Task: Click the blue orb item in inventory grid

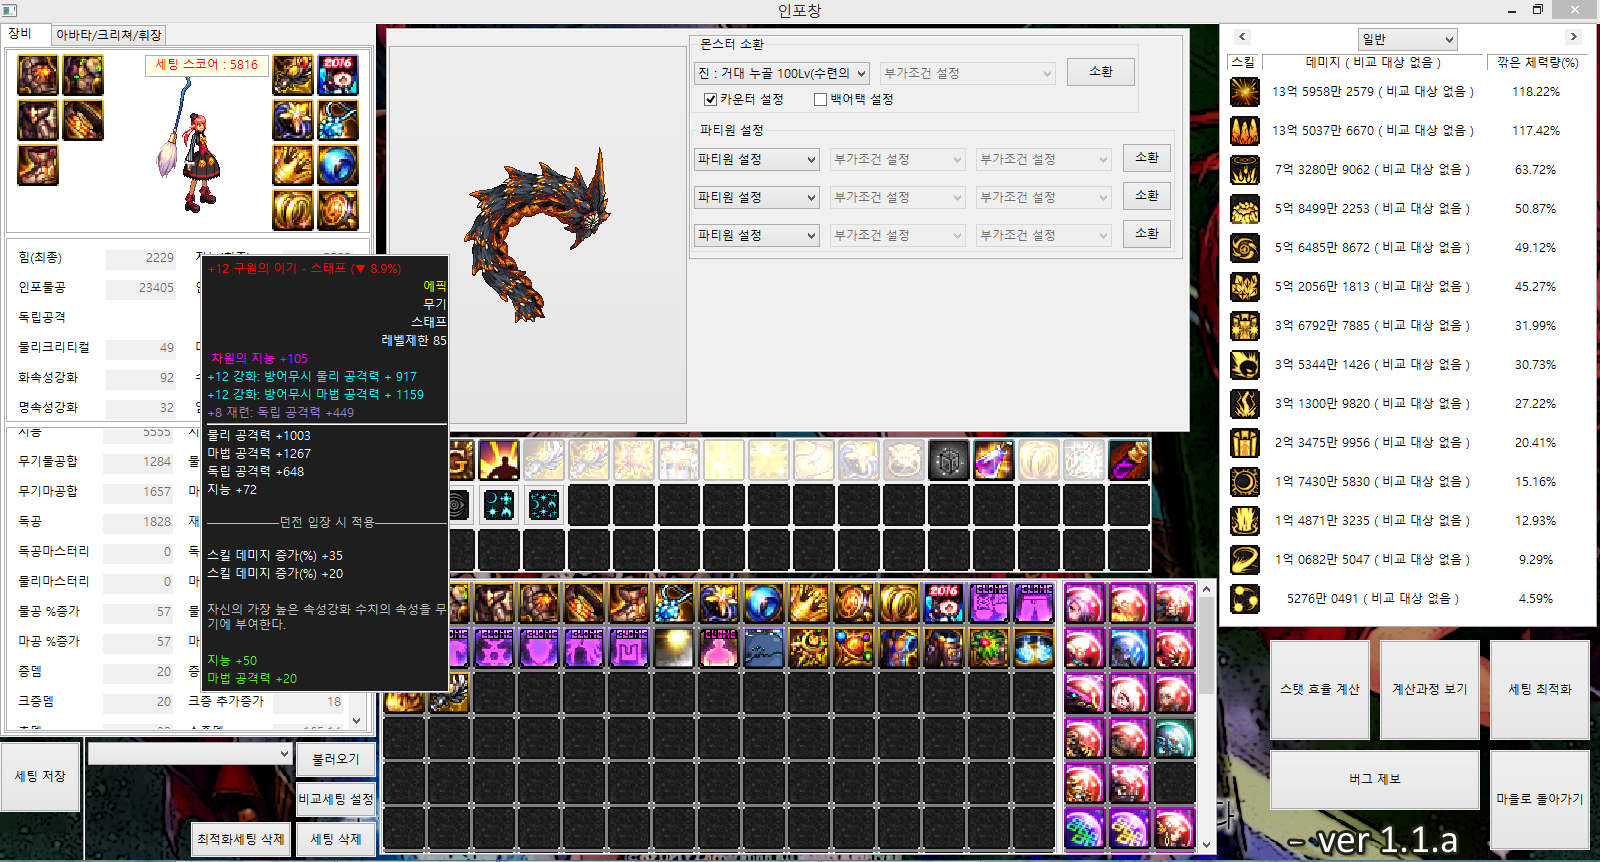Action: [x=763, y=603]
